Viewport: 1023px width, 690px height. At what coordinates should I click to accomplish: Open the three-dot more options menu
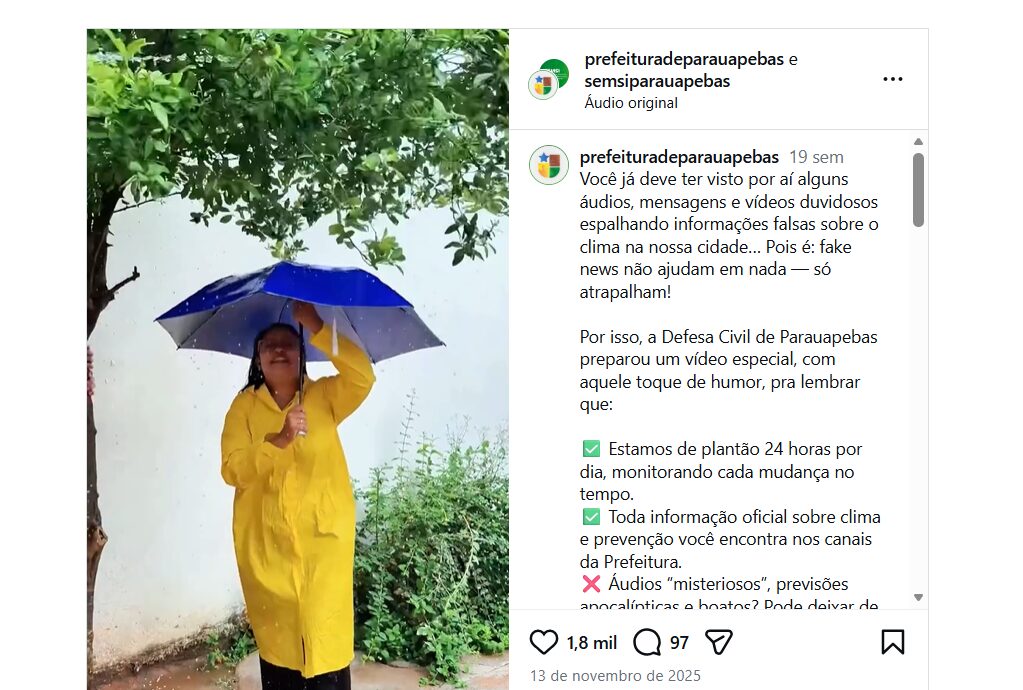coord(893,79)
